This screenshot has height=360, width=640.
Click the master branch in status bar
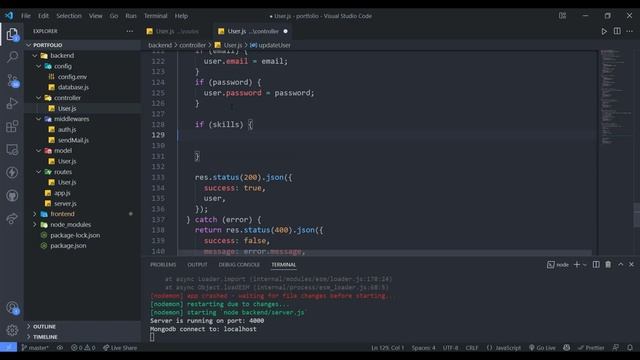(x=35, y=348)
